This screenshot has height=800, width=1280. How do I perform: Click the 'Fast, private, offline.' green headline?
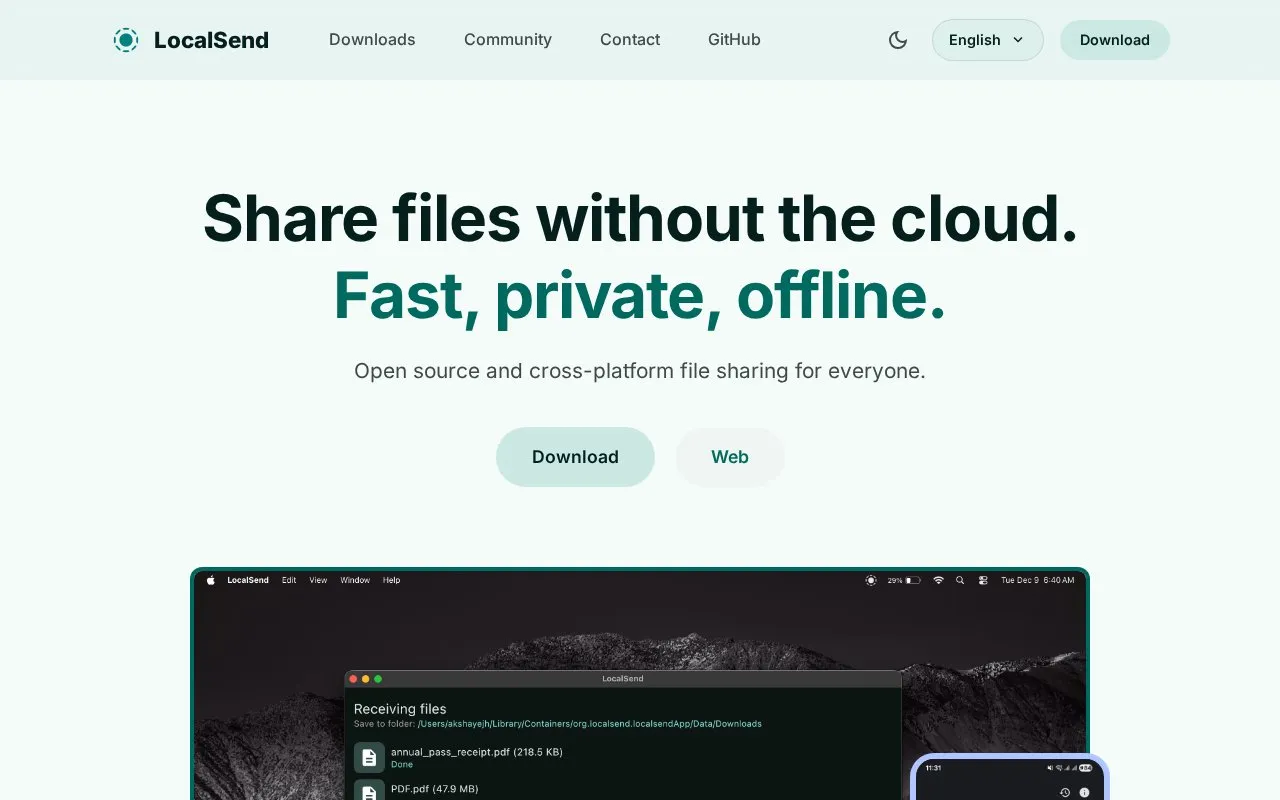640,296
